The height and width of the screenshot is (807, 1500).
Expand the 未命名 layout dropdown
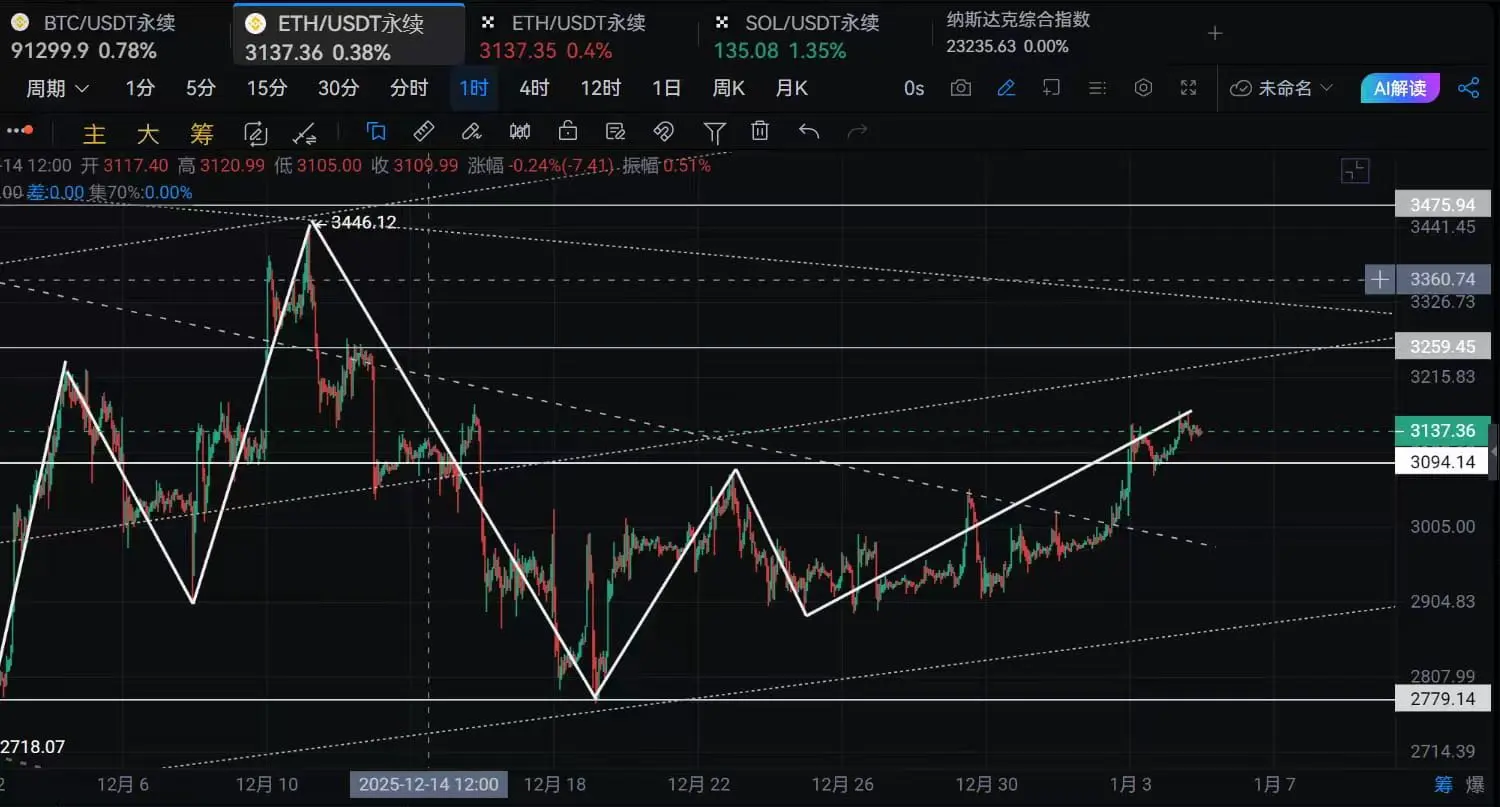click(1282, 88)
